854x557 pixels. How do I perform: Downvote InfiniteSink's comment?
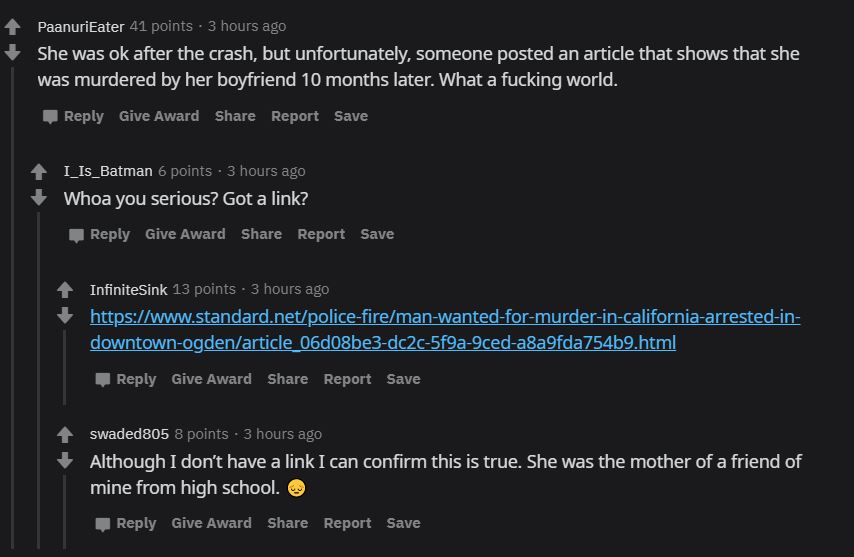coord(65,315)
